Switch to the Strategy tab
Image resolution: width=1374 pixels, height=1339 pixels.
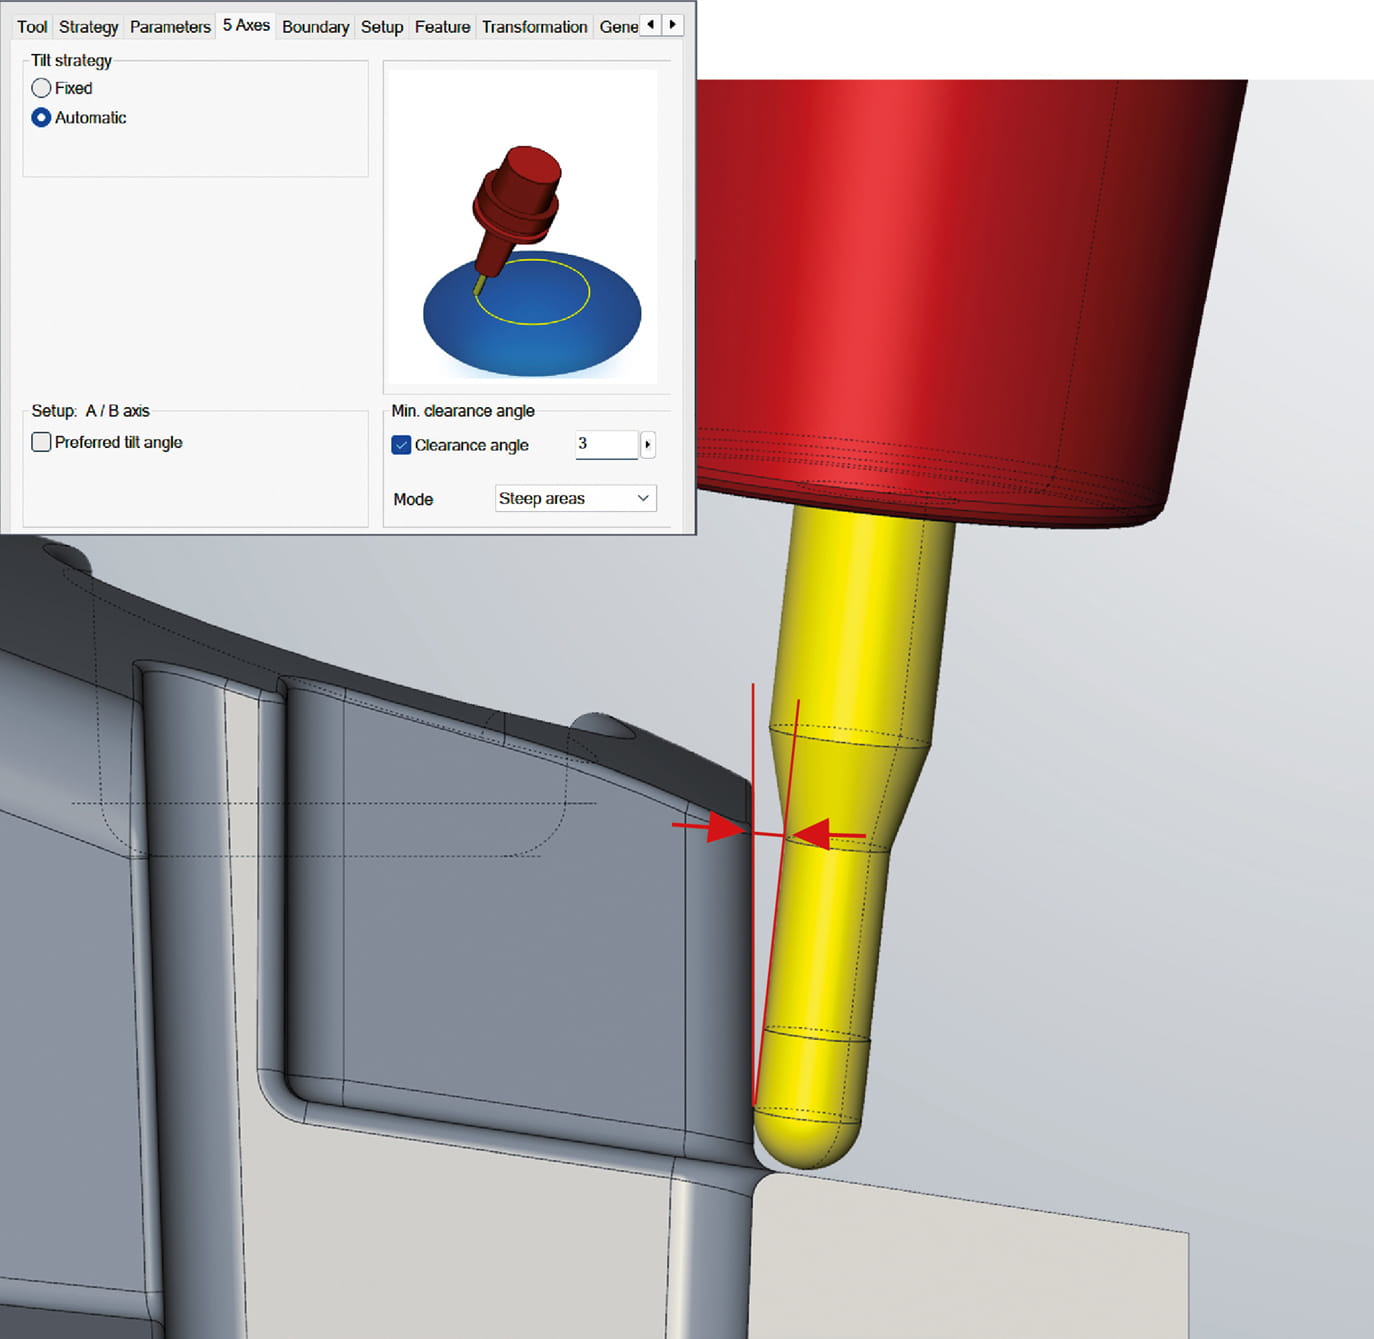pos(88,27)
